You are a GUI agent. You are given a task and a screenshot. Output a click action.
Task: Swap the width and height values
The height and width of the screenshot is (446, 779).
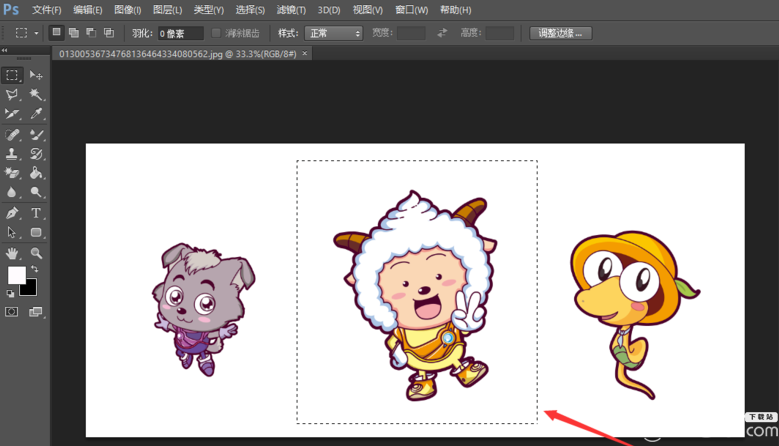(x=442, y=33)
